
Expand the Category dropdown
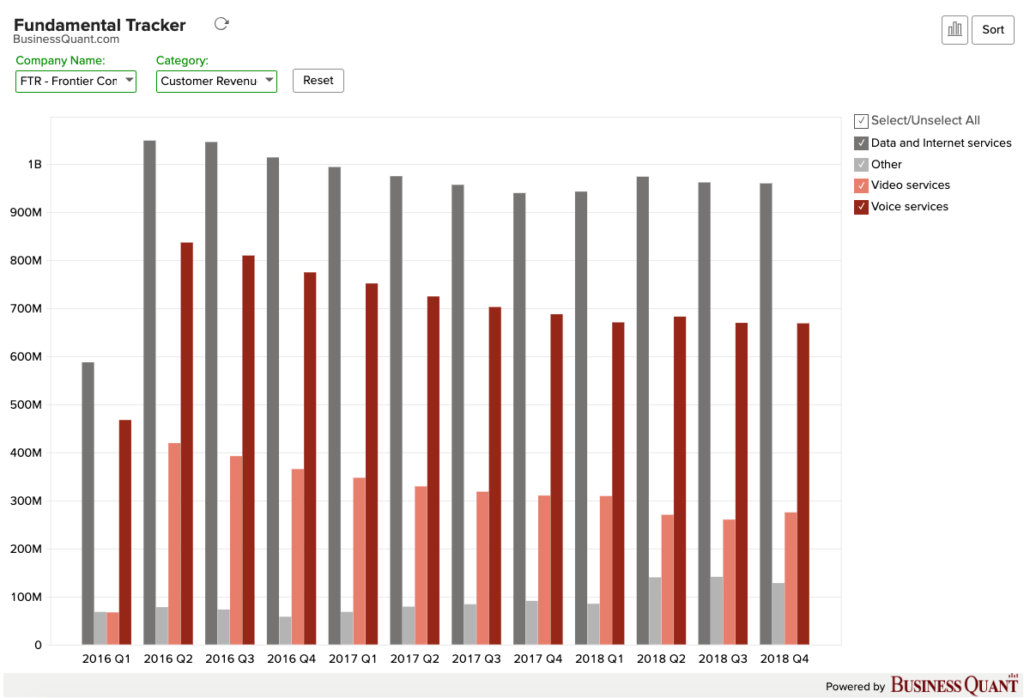(x=216, y=81)
